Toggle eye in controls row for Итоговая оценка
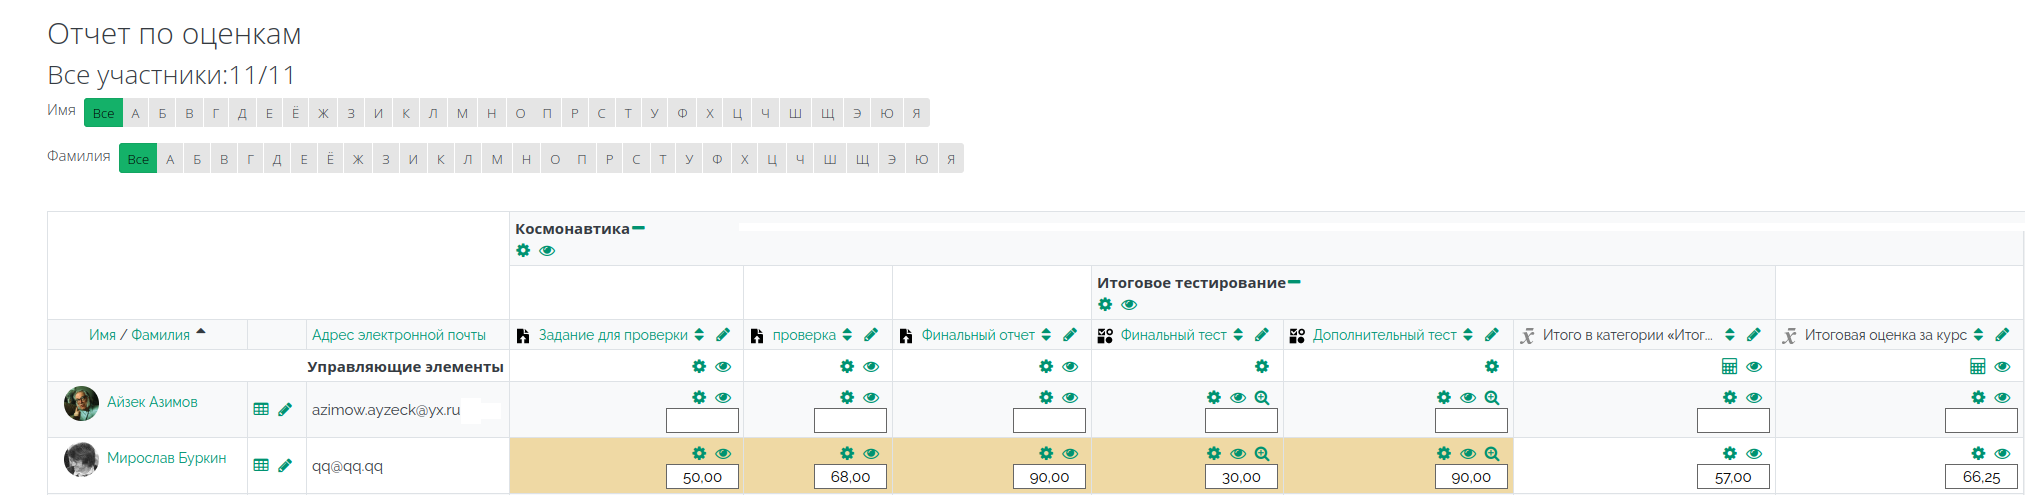This screenshot has height=495, width=2025. (2002, 366)
